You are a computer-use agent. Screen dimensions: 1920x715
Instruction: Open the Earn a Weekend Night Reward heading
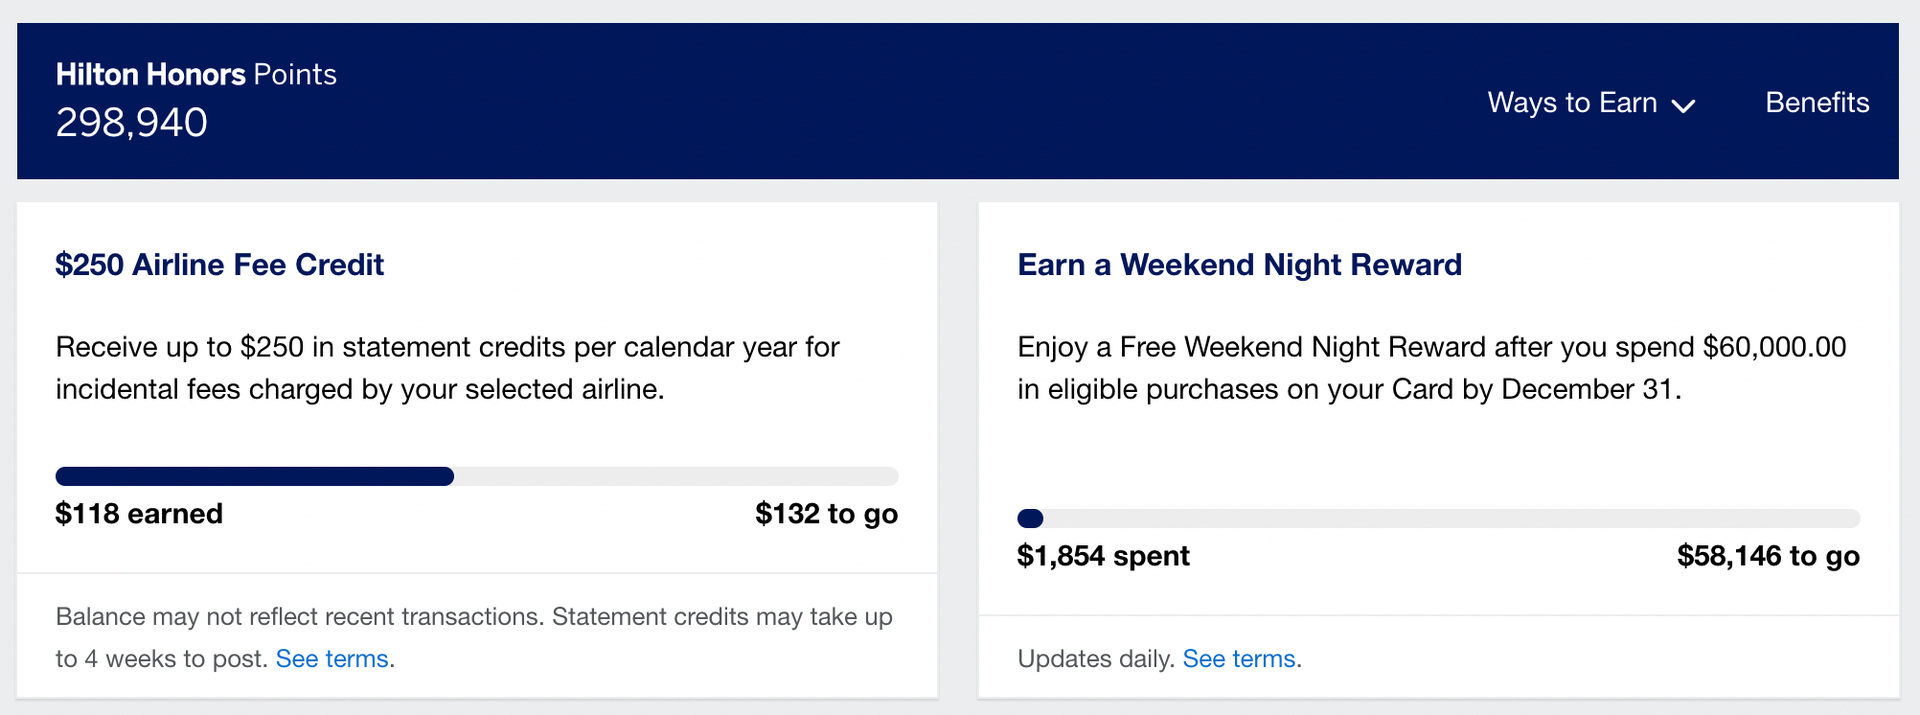click(1239, 264)
